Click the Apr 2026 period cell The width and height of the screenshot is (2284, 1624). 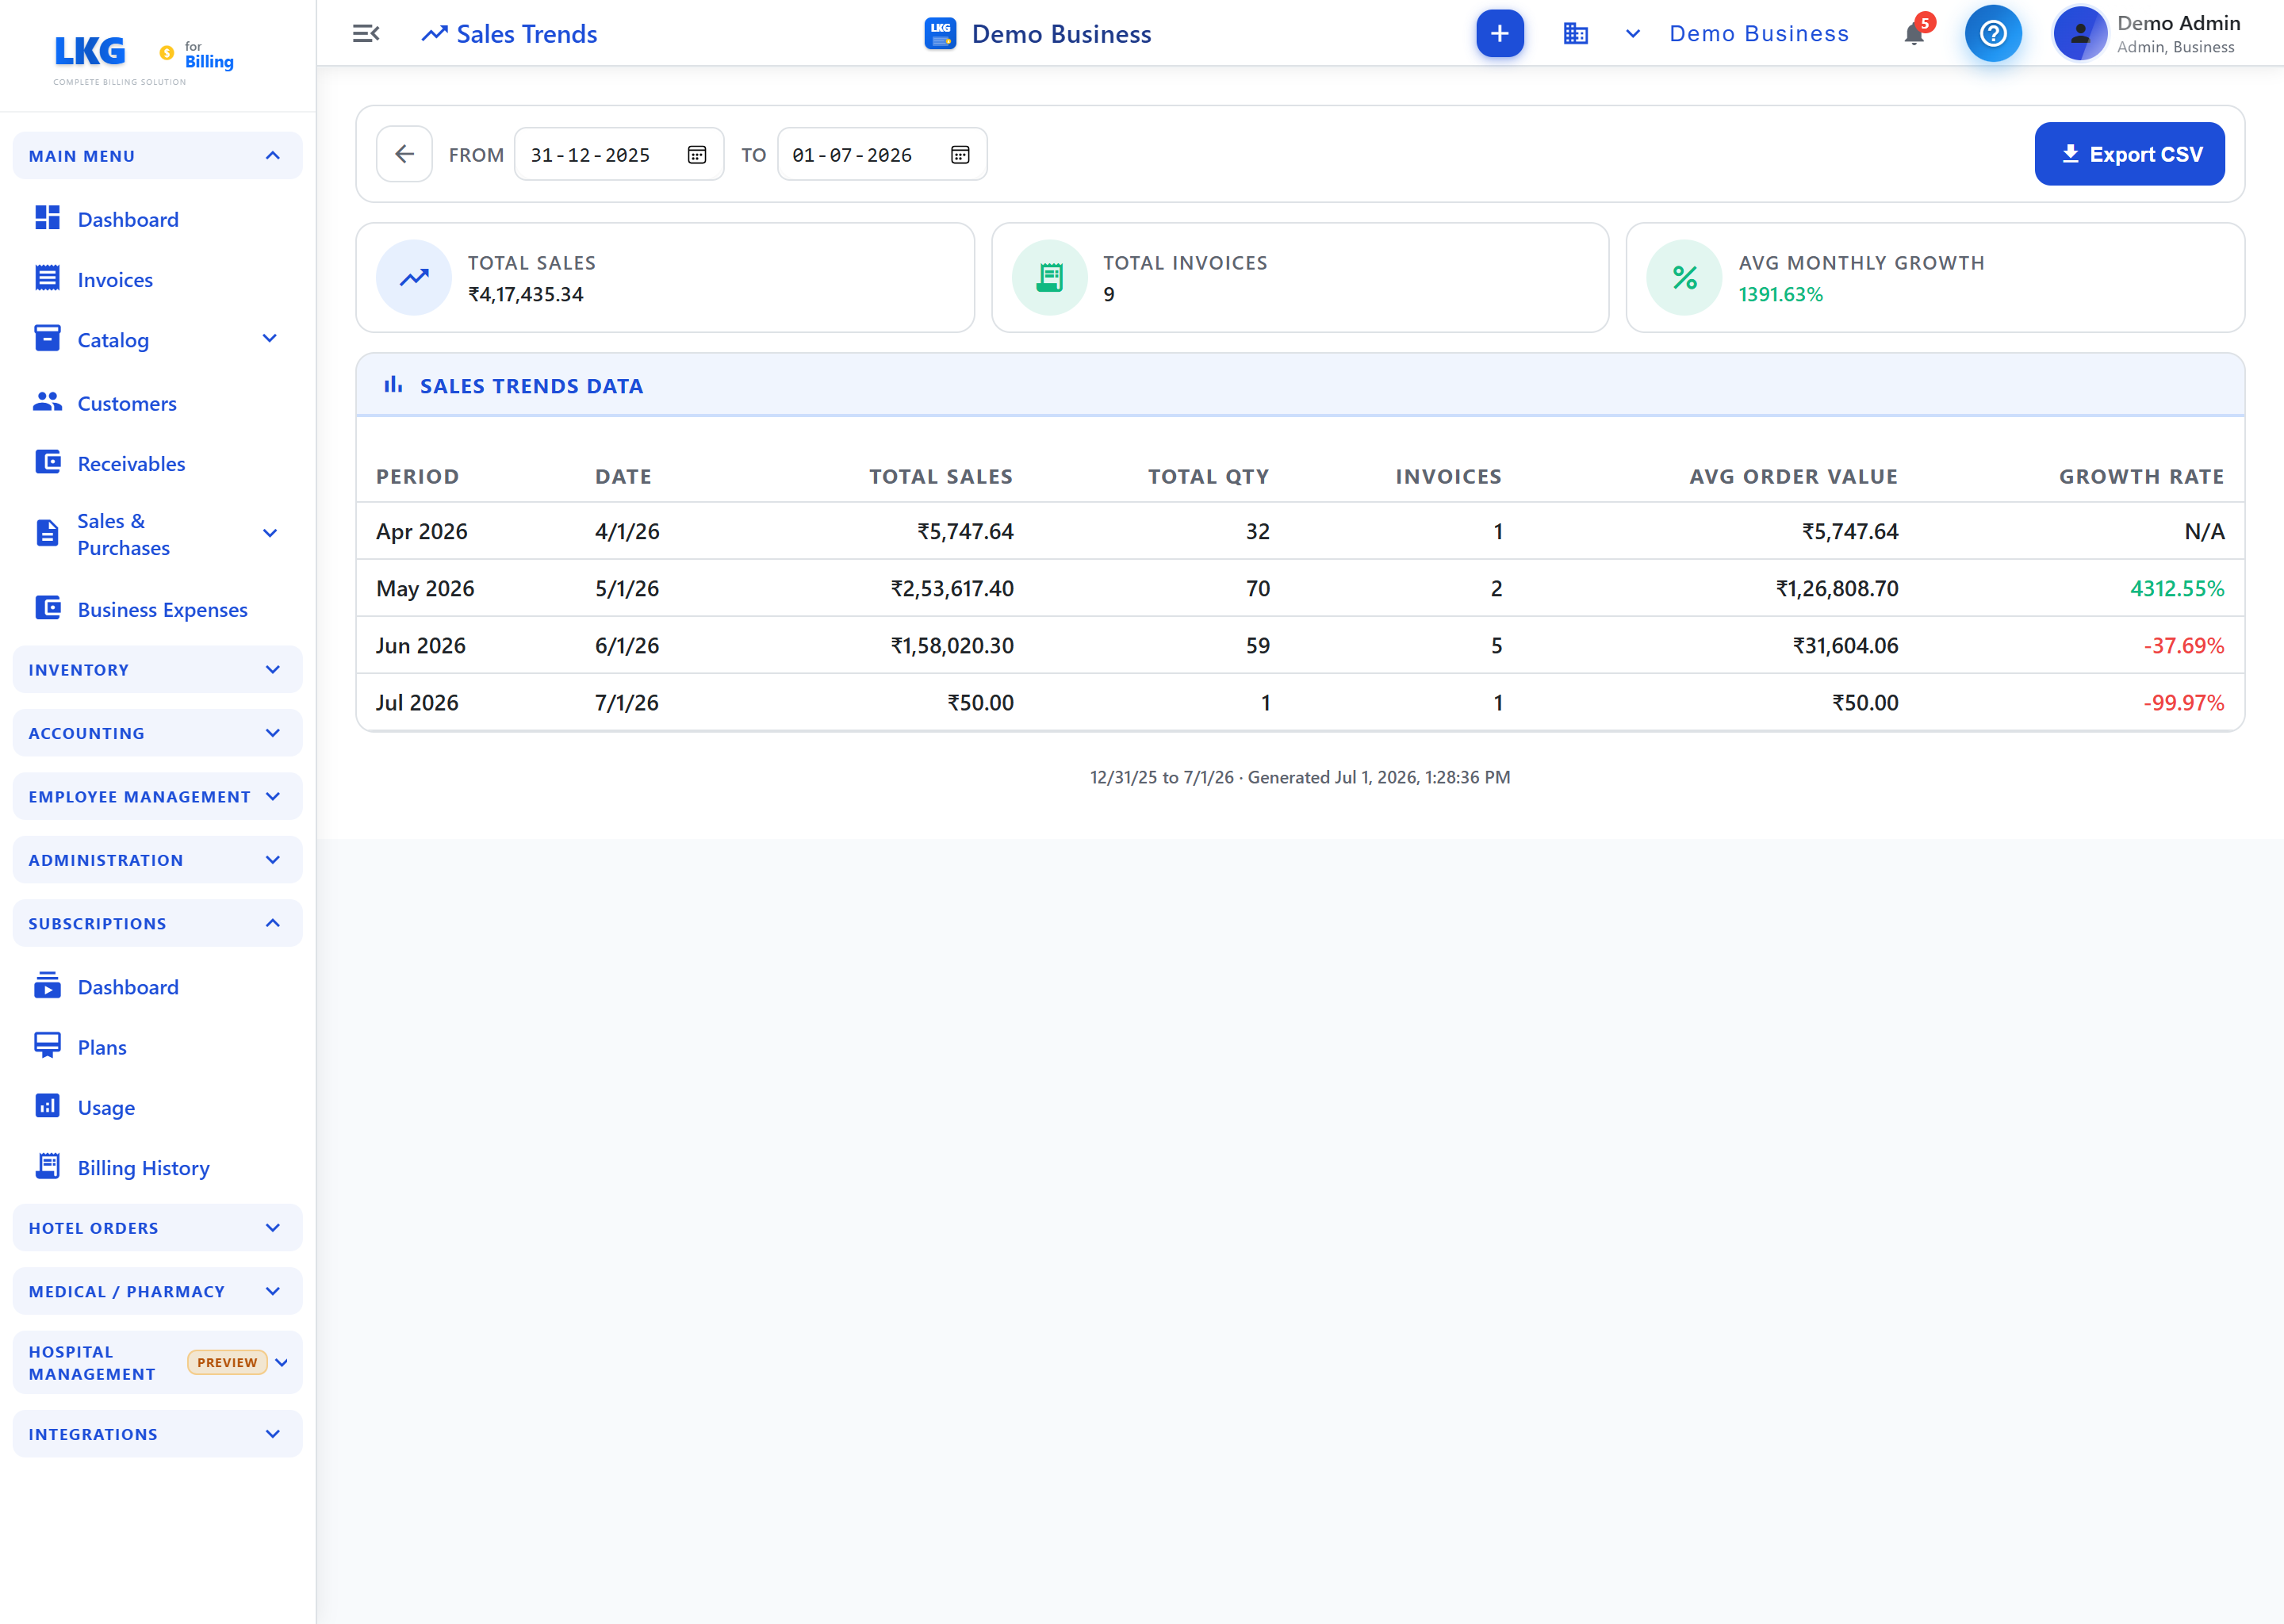click(x=422, y=531)
